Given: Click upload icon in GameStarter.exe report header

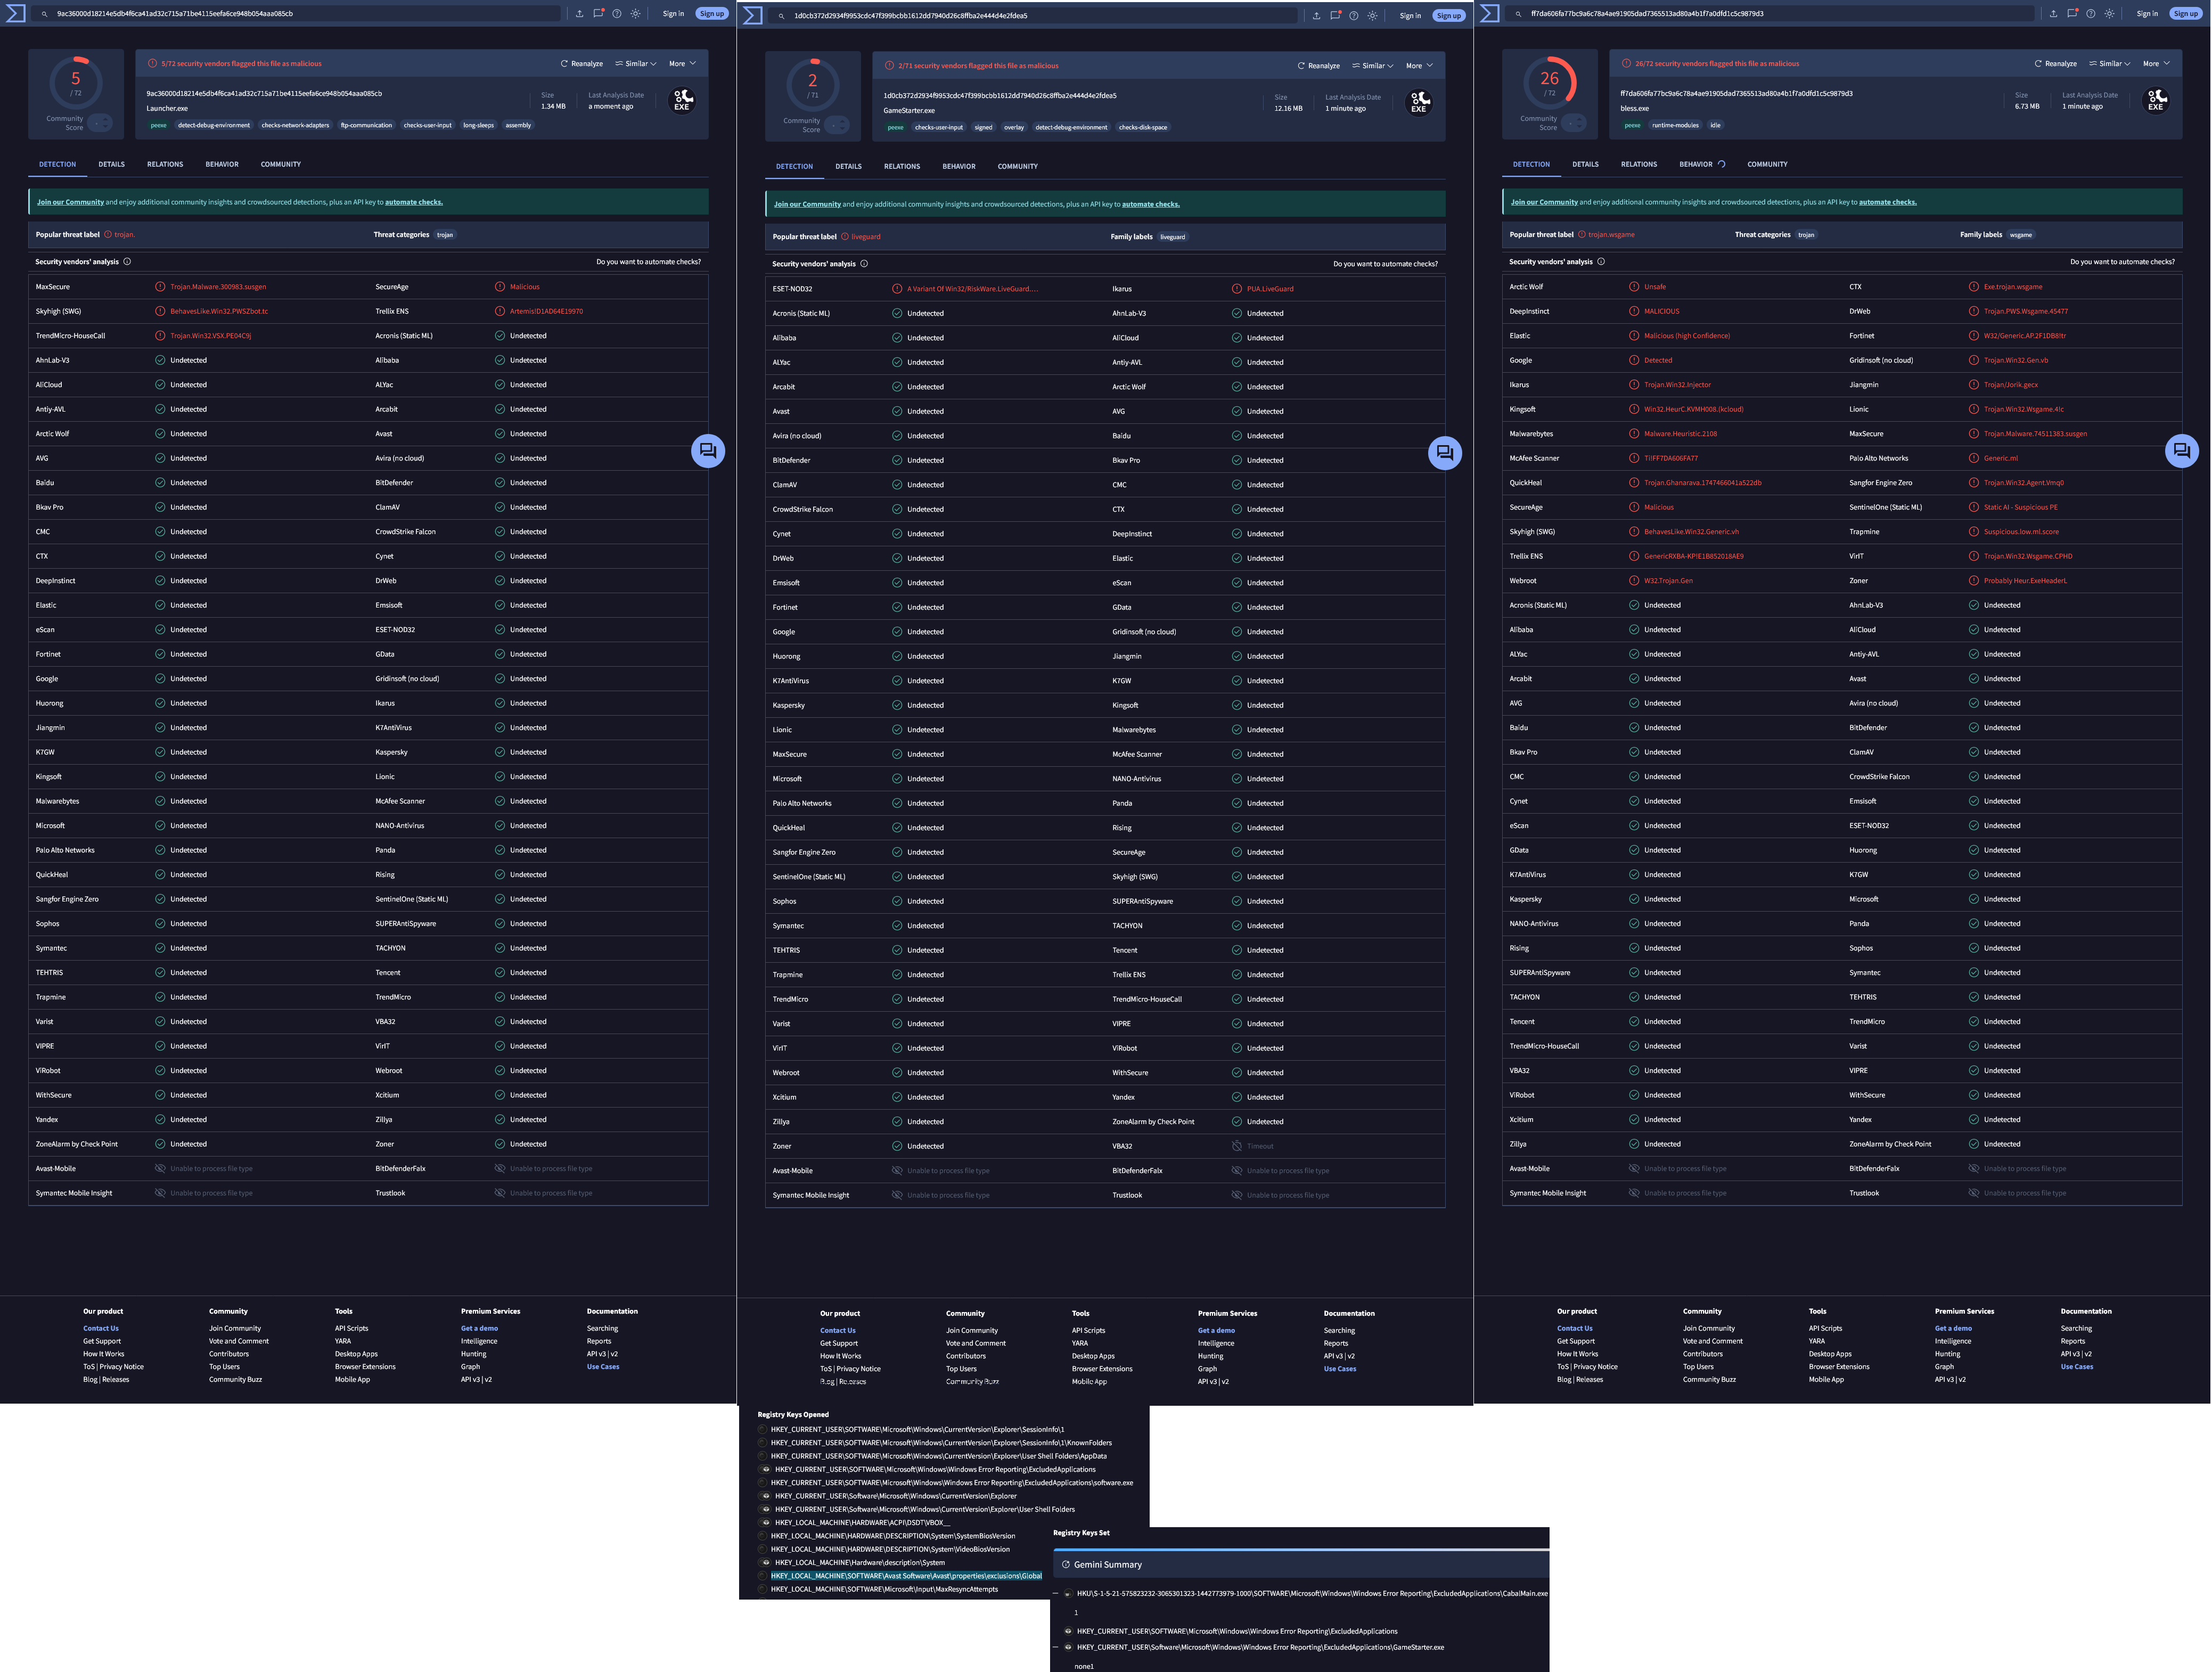Looking at the screenshot, I should pyautogui.click(x=1316, y=16).
